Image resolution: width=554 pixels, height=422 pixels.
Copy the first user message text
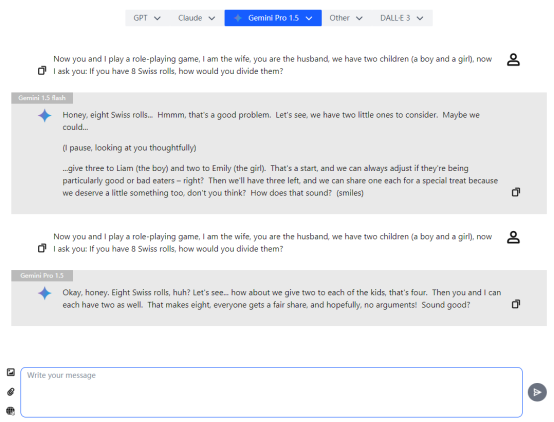coord(42,71)
